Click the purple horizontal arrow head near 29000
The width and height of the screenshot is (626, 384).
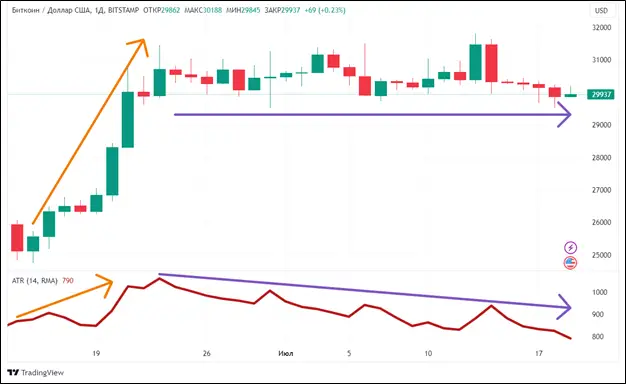[565, 115]
